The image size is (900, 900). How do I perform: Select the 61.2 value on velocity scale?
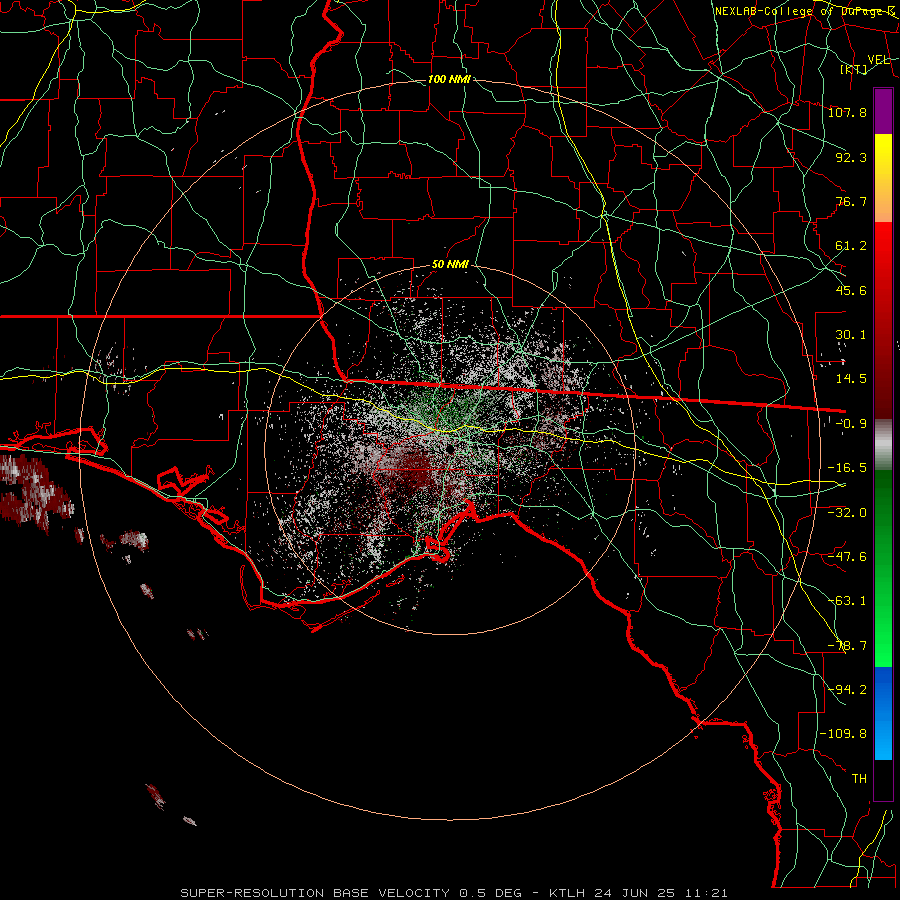[851, 246]
